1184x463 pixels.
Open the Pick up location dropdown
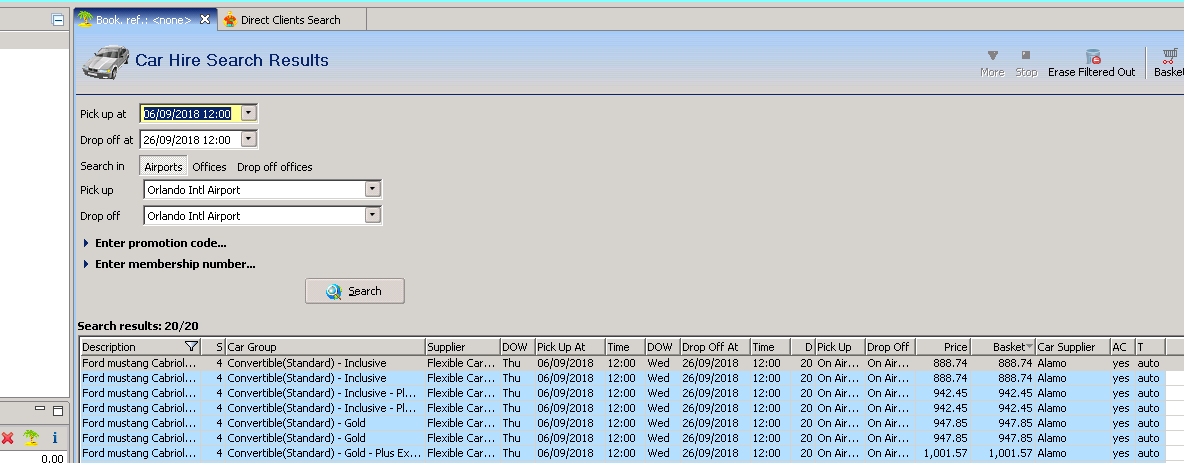tap(372, 190)
